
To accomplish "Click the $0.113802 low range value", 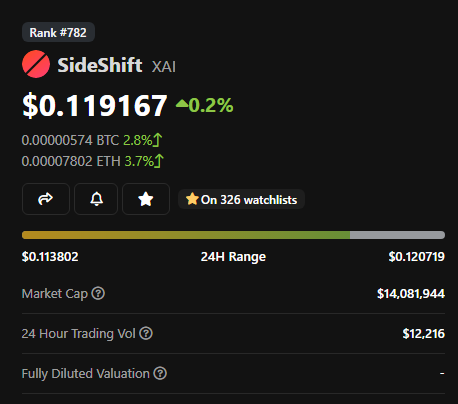I will click(x=50, y=257).
